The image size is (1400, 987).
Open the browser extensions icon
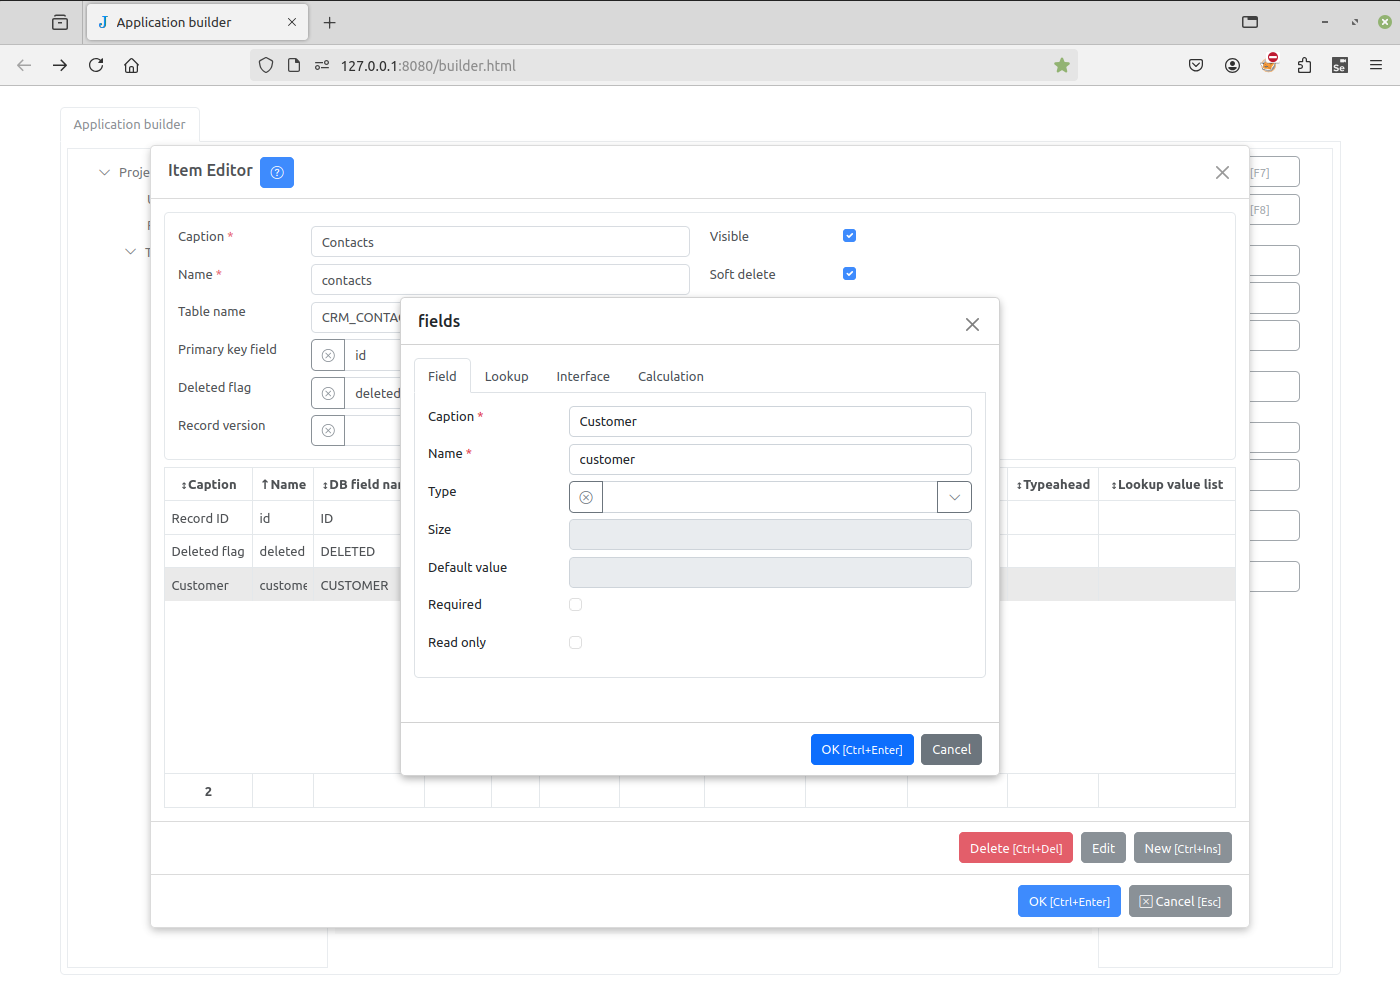pos(1304,66)
